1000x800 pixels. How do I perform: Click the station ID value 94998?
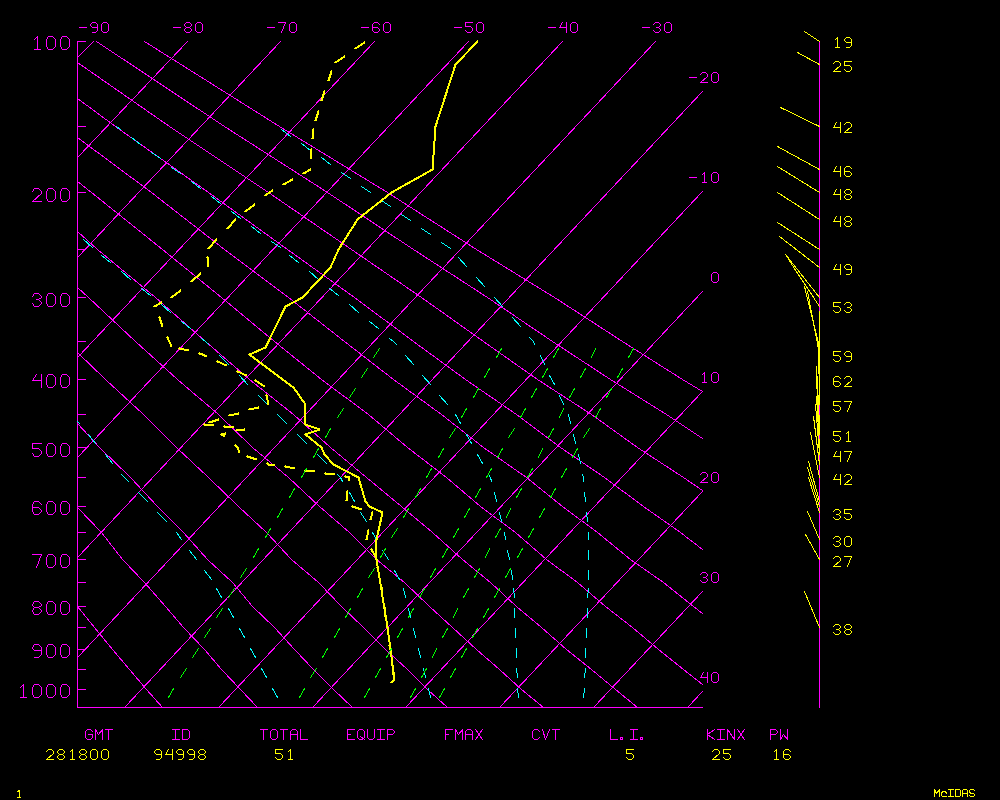(180, 755)
